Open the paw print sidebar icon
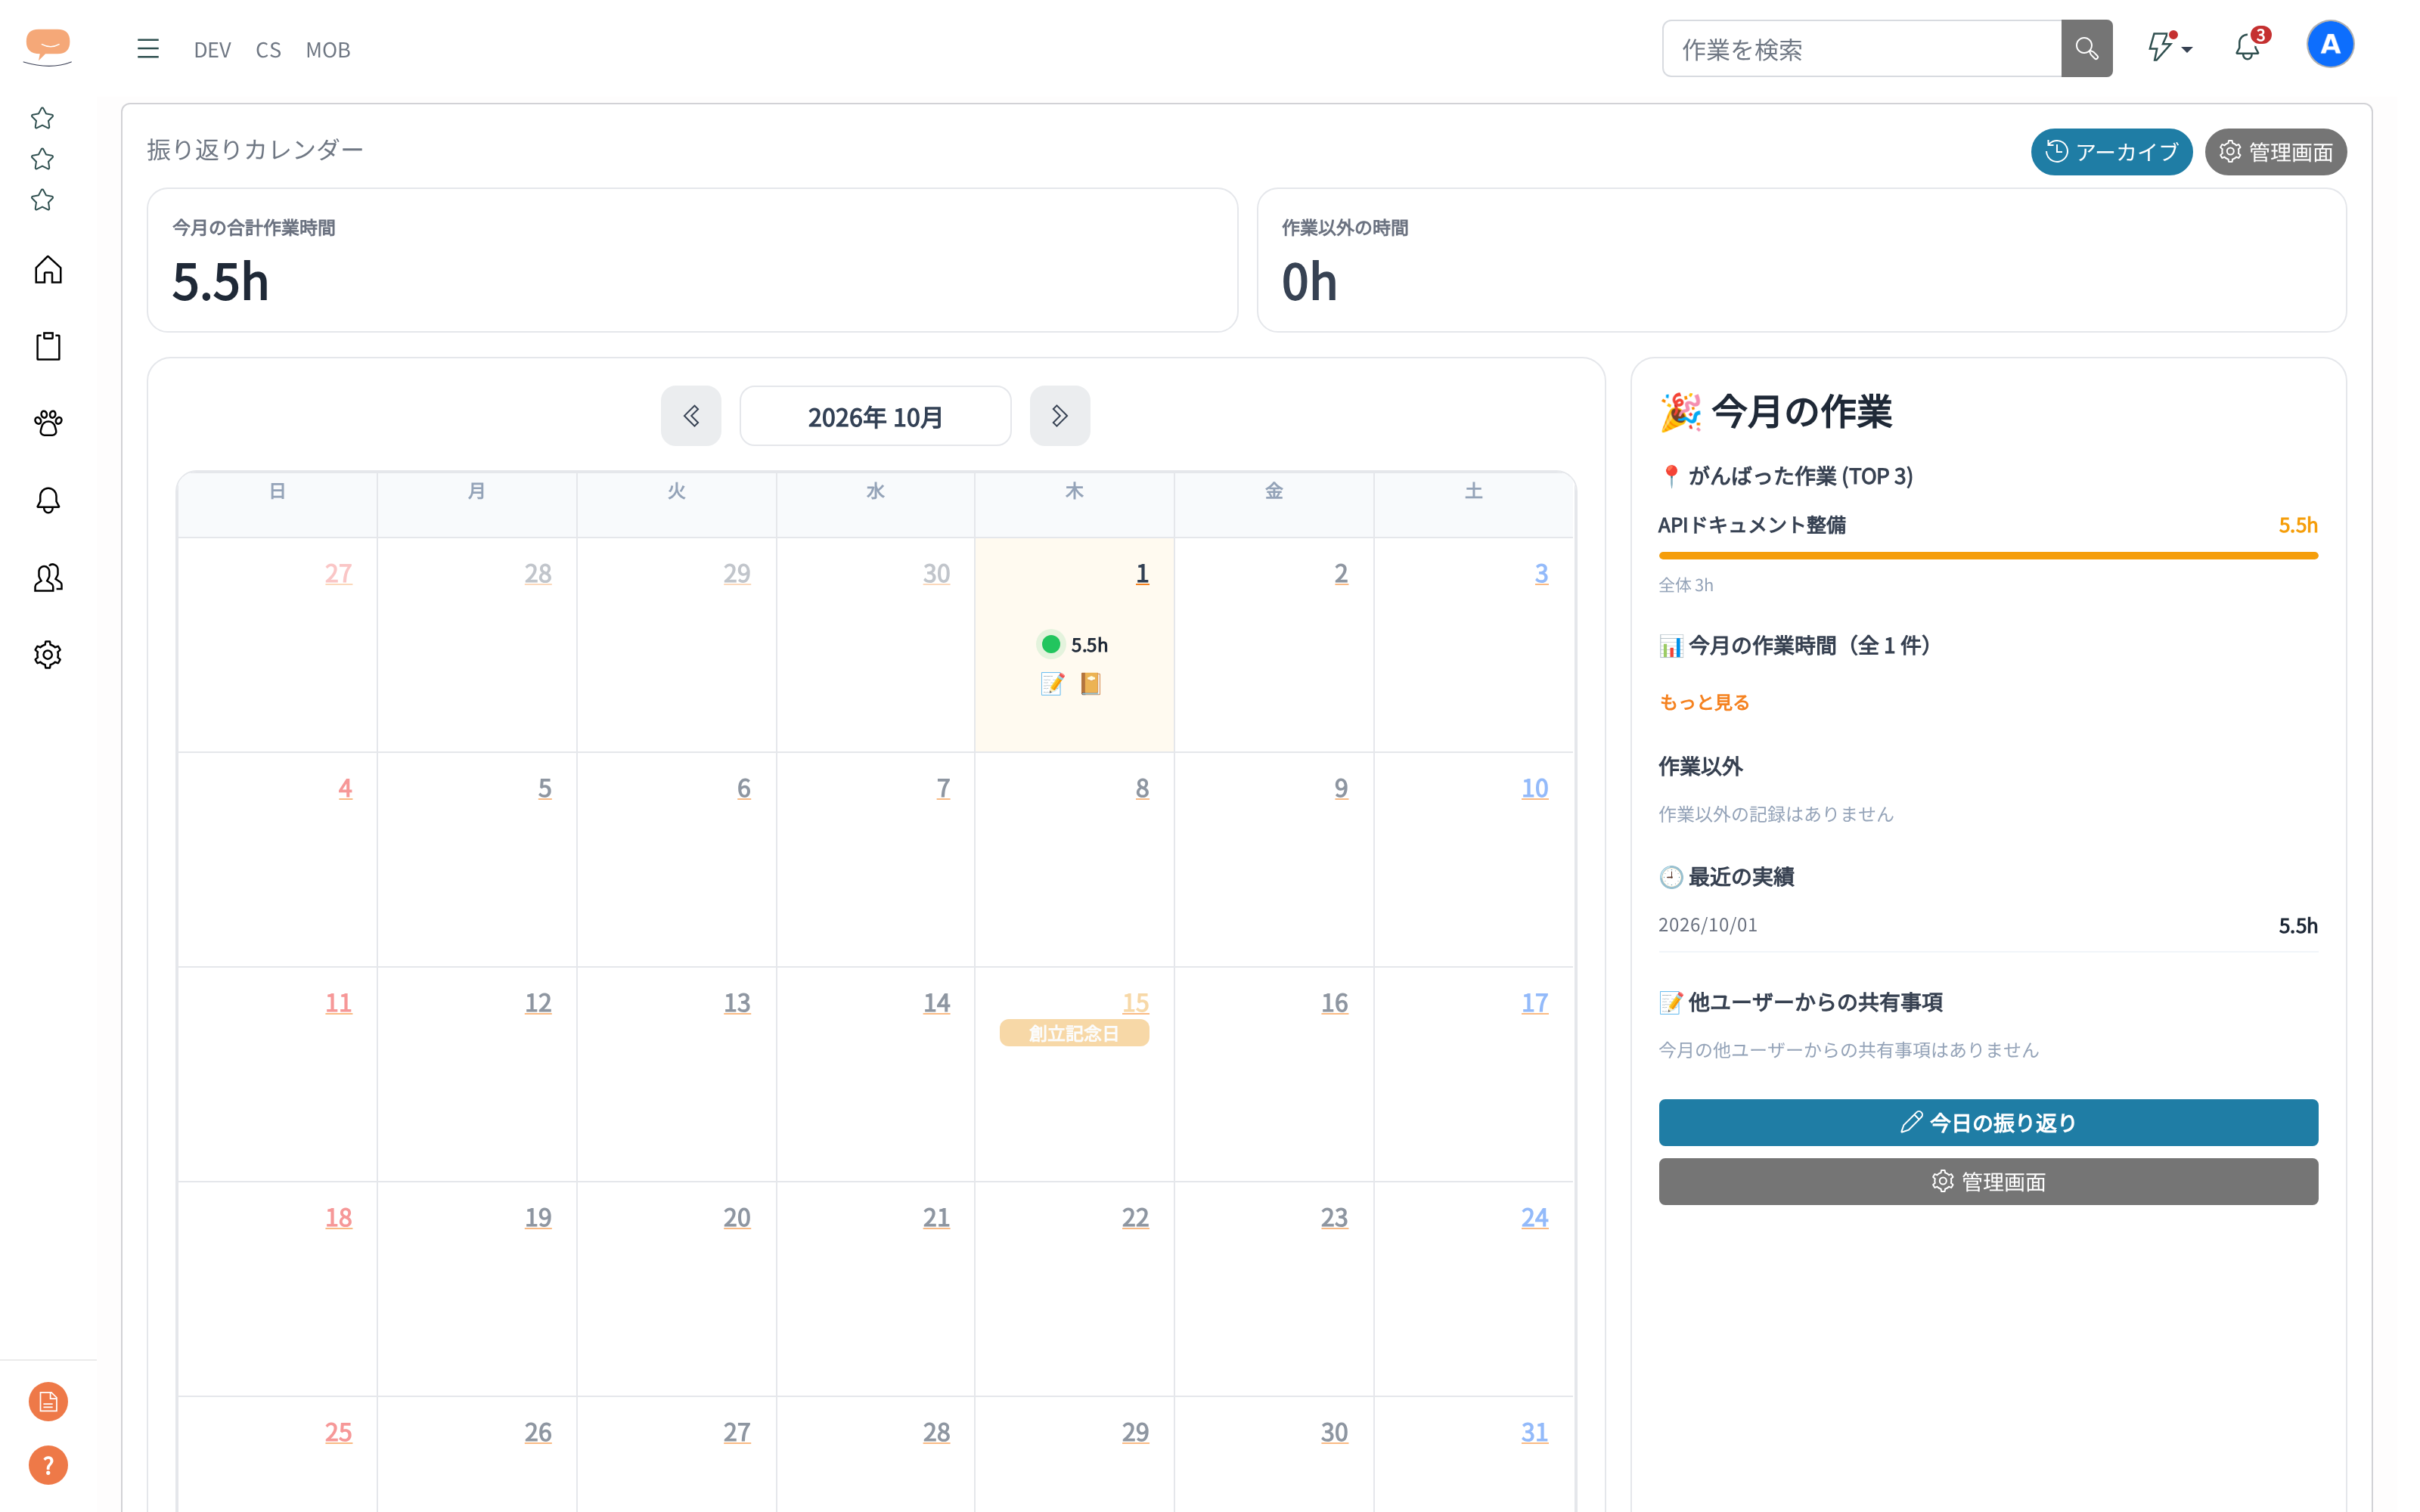This screenshot has height=1512, width=2420. [48, 423]
